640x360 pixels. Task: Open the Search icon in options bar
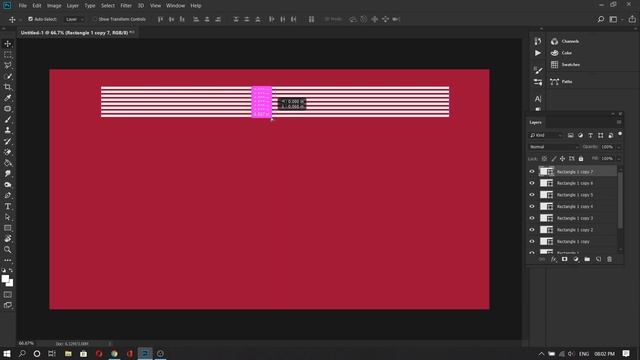601,19
